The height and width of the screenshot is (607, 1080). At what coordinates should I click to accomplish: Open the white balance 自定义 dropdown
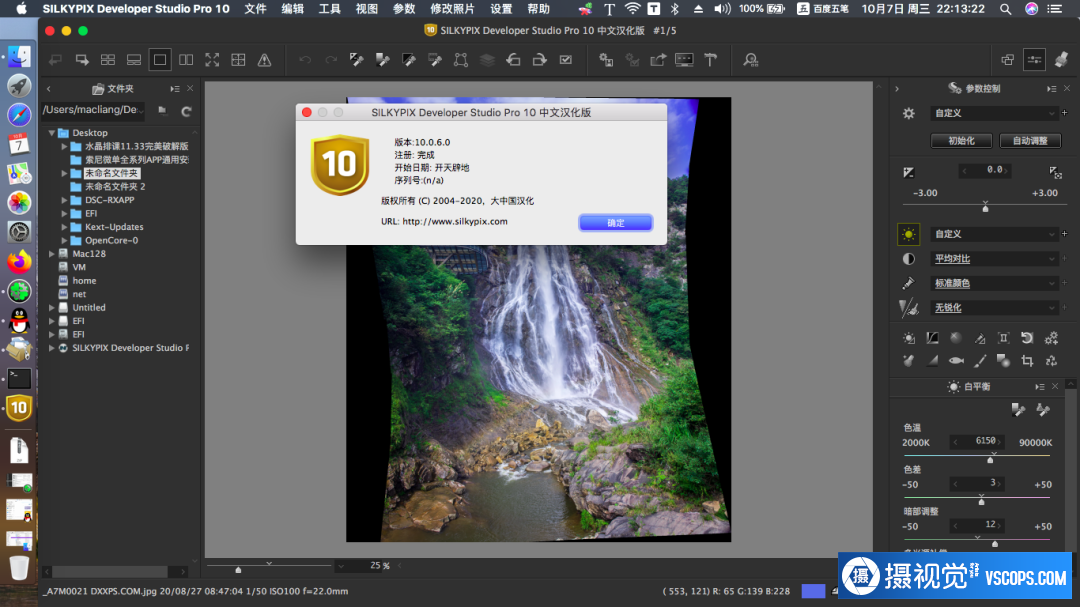click(x=994, y=234)
